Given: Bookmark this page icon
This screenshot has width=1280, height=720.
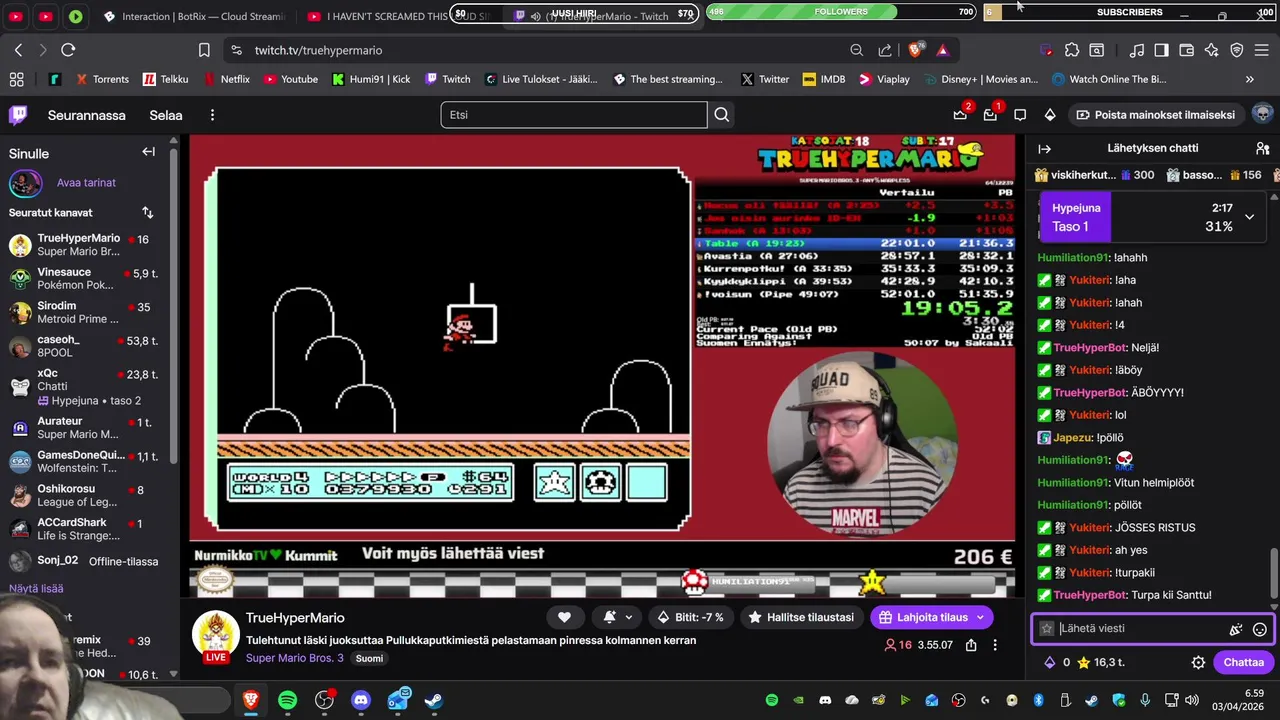Looking at the screenshot, I should 204,50.
